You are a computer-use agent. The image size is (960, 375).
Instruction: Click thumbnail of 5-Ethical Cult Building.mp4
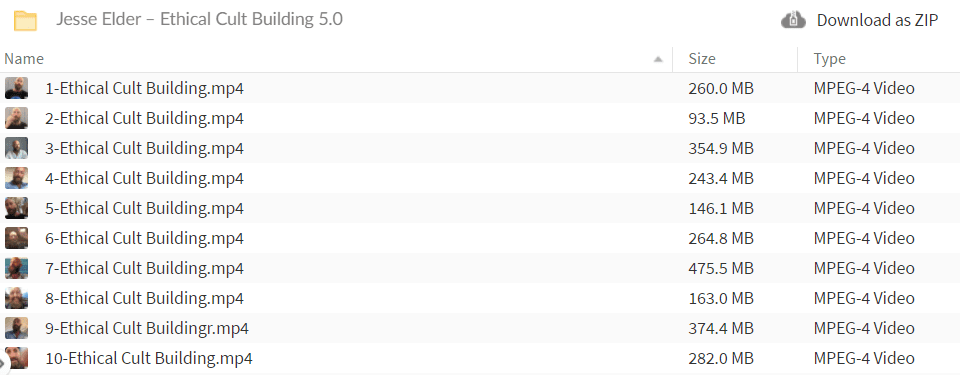click(17, 208)
